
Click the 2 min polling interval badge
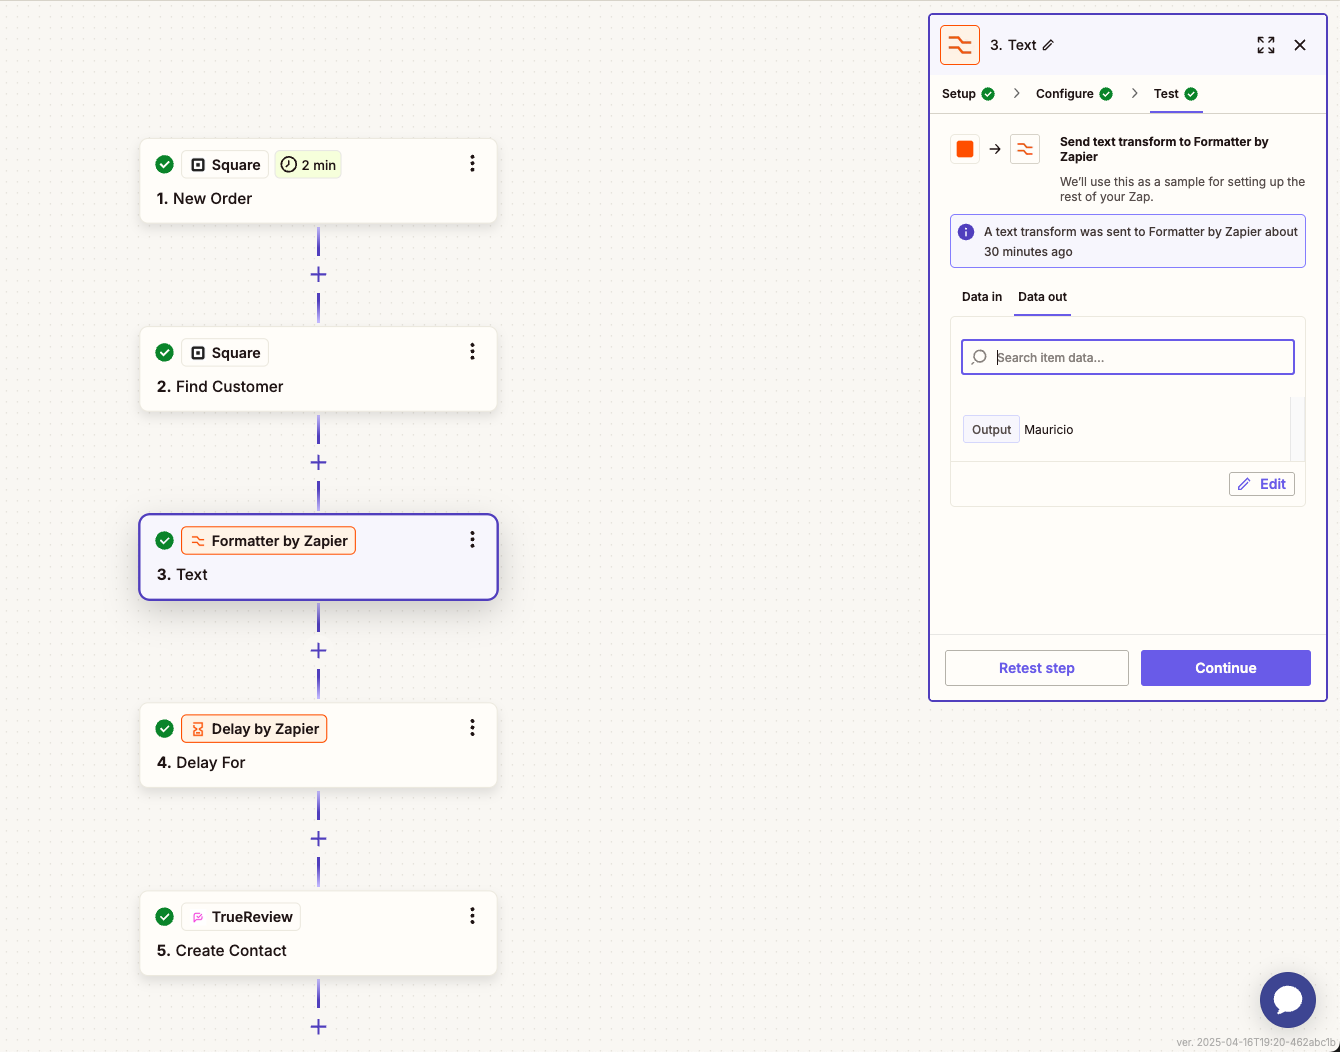coord(308,165)
